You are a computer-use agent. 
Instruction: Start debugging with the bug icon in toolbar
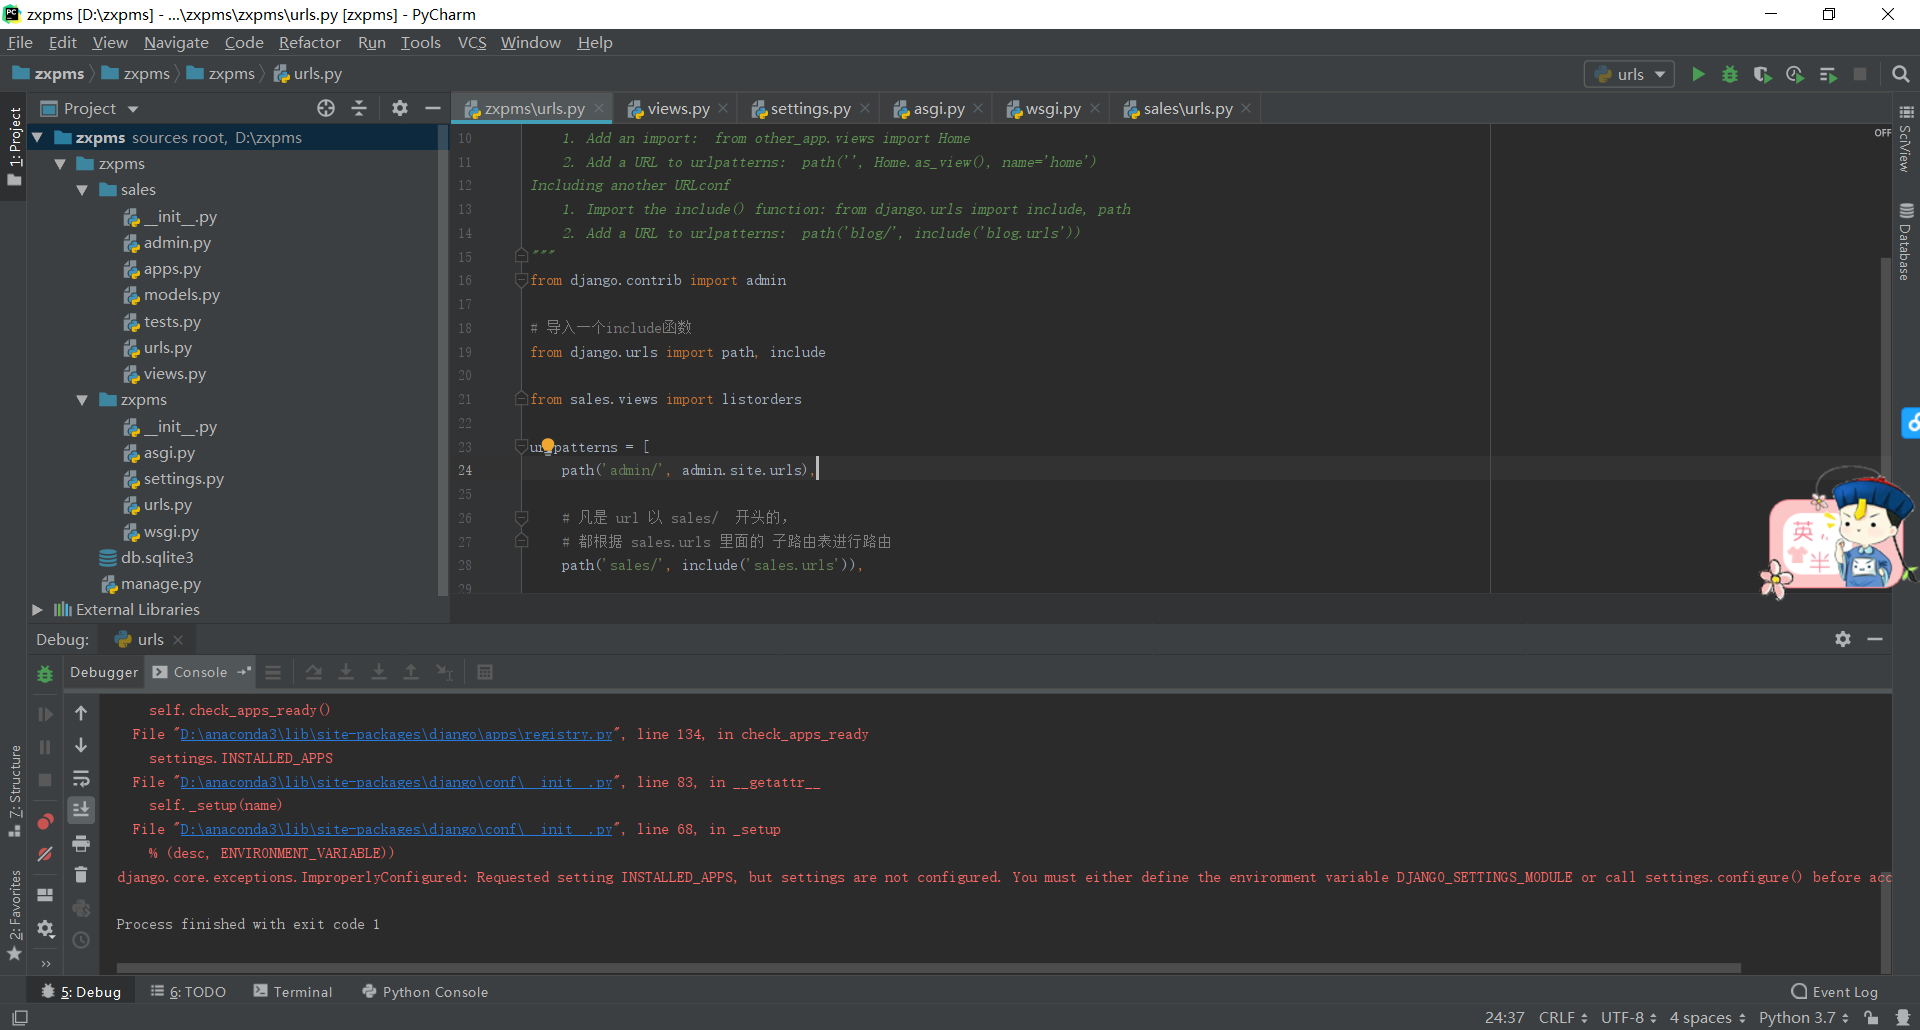(1729, 74)
